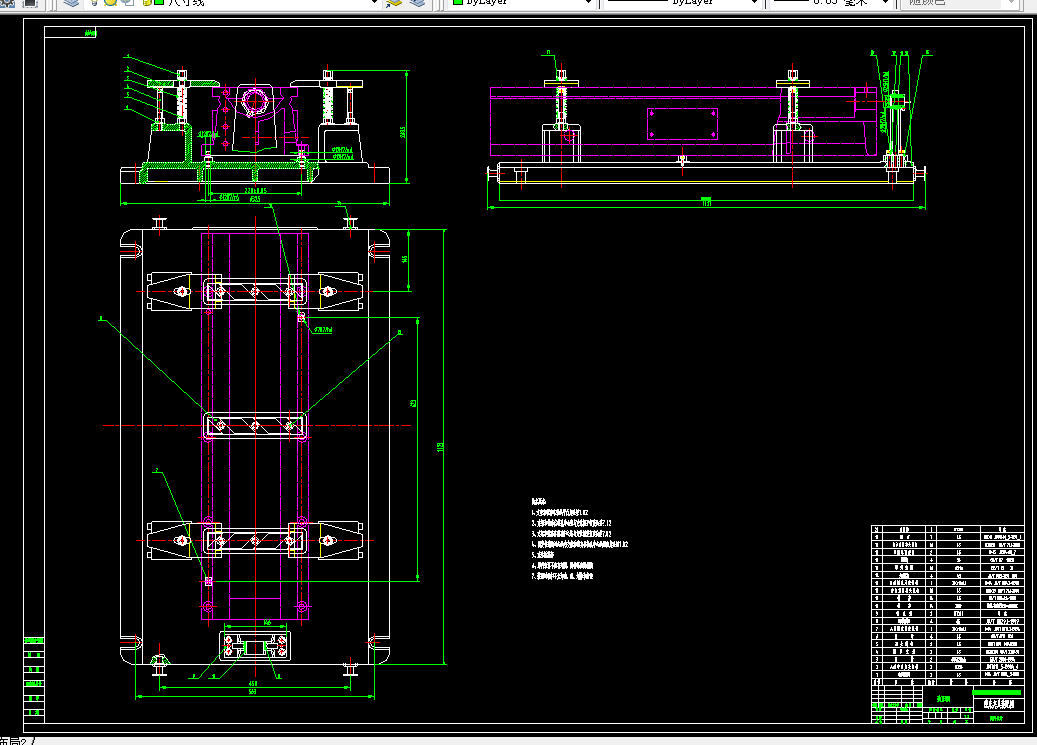Viewport: 1037px width, 745px height.
Task: Expand the layer name dropdown list
Action: [374, 3]
